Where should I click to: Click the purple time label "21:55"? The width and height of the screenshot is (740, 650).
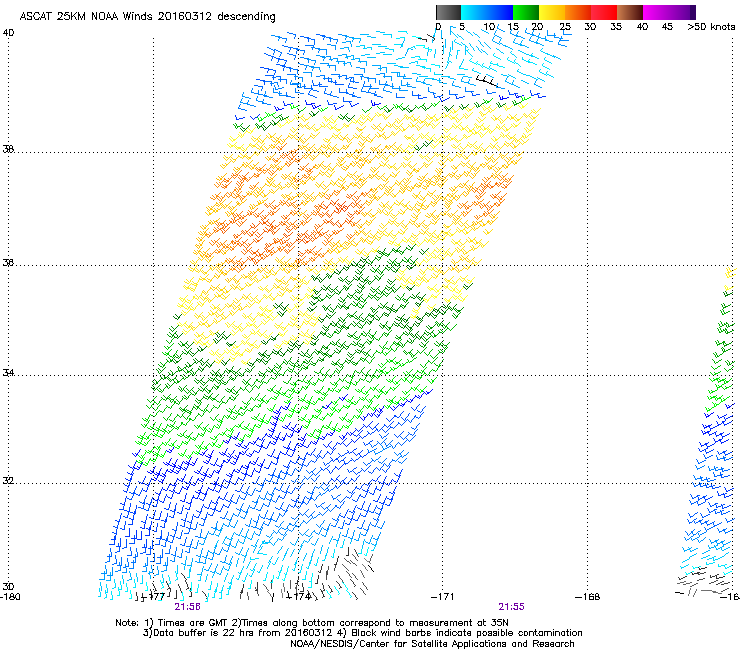[x=512, y=607]
